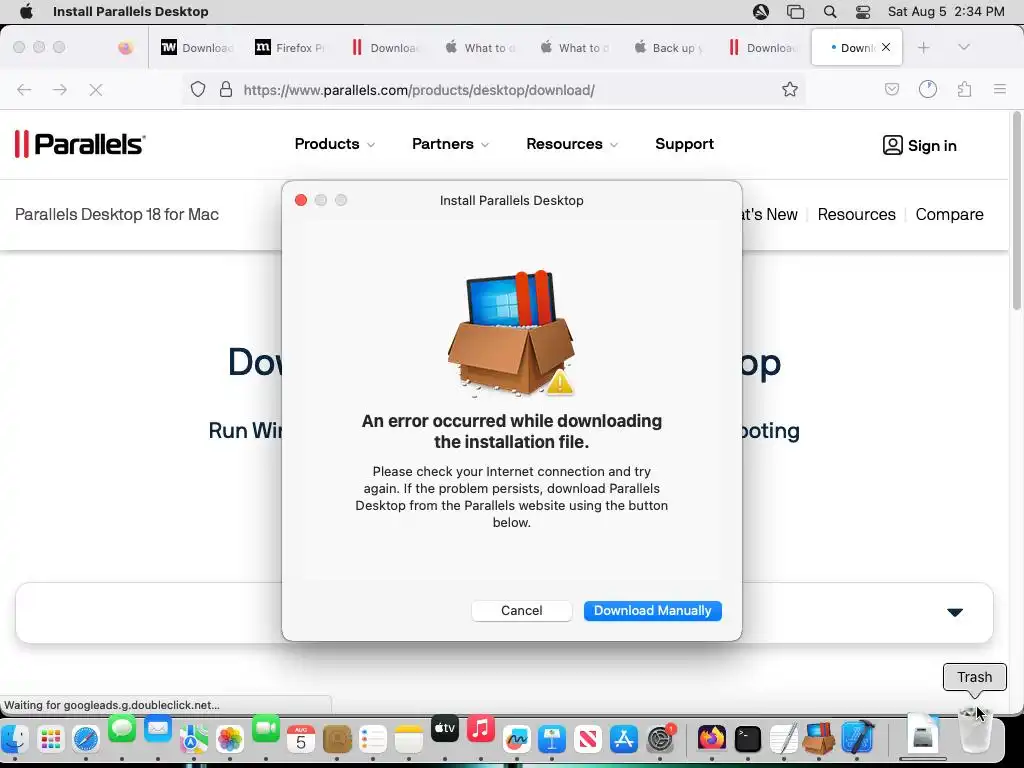Open Music from the Dock
The height and width of the screenshot is (768, 1024).
tap(481, 729)
